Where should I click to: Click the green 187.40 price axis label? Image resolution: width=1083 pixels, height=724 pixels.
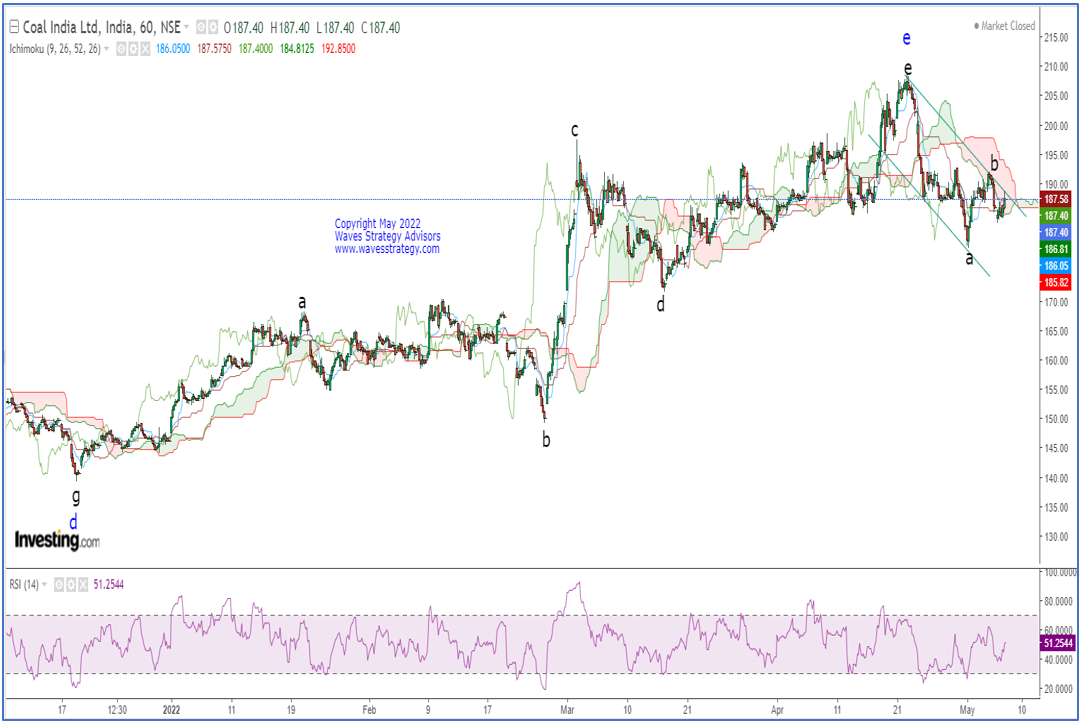coord(1055,216)
